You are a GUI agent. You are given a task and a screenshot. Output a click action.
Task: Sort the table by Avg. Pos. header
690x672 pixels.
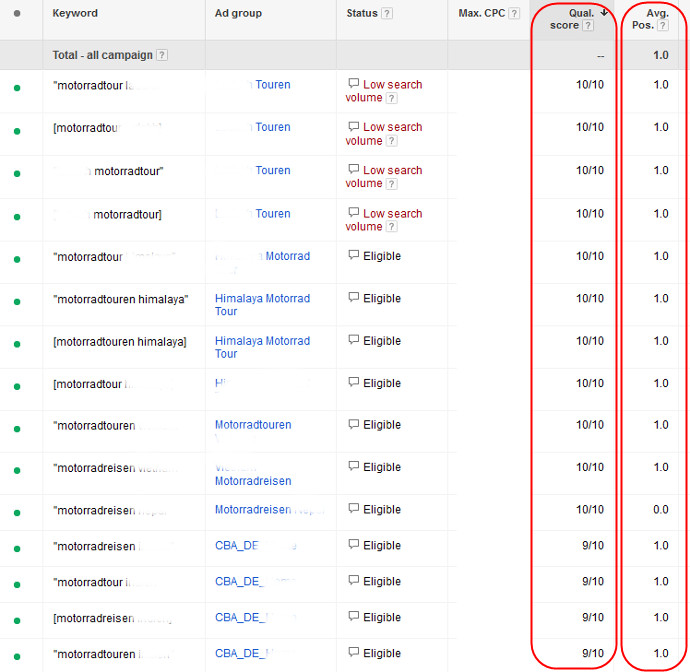pyautogui.click(x=658, y=14)
